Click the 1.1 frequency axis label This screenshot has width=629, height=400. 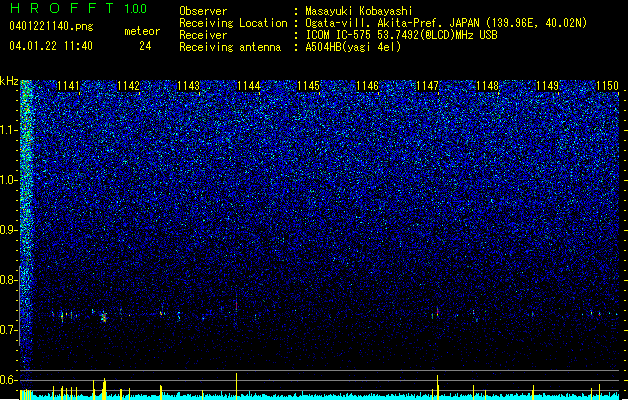coord(9,130)
